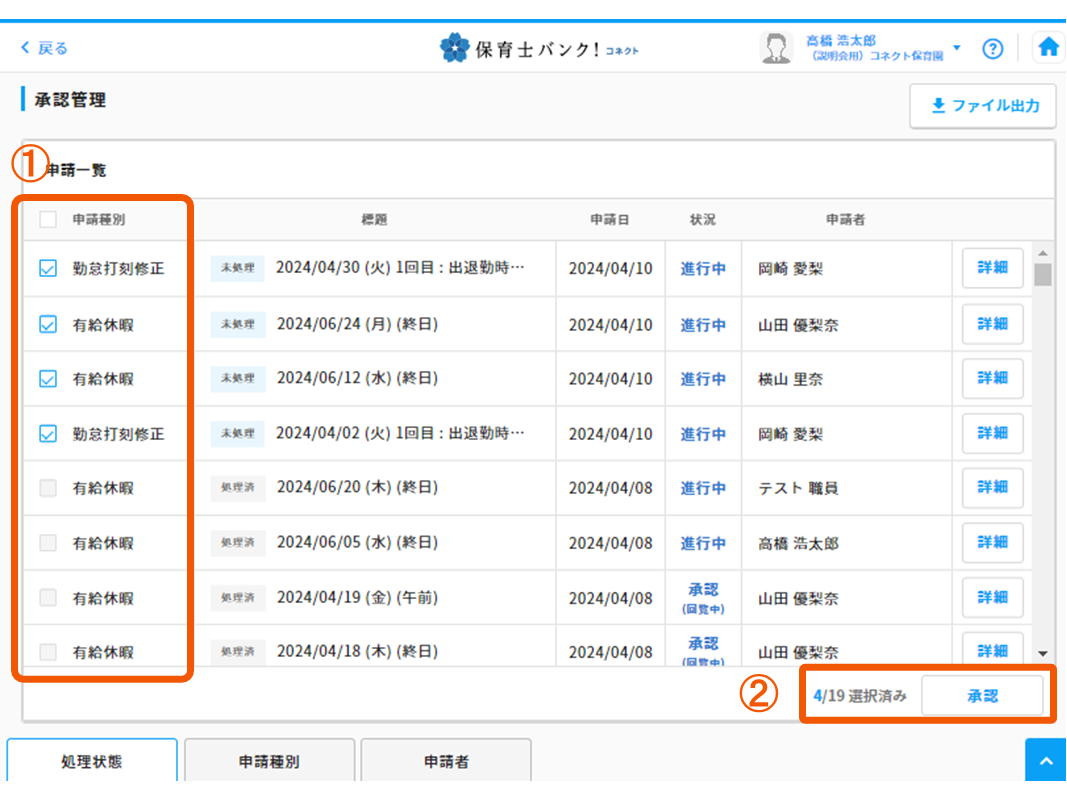Open the help question mark icon
This screenshot has width=1067, height=800.
pos(992,48)
